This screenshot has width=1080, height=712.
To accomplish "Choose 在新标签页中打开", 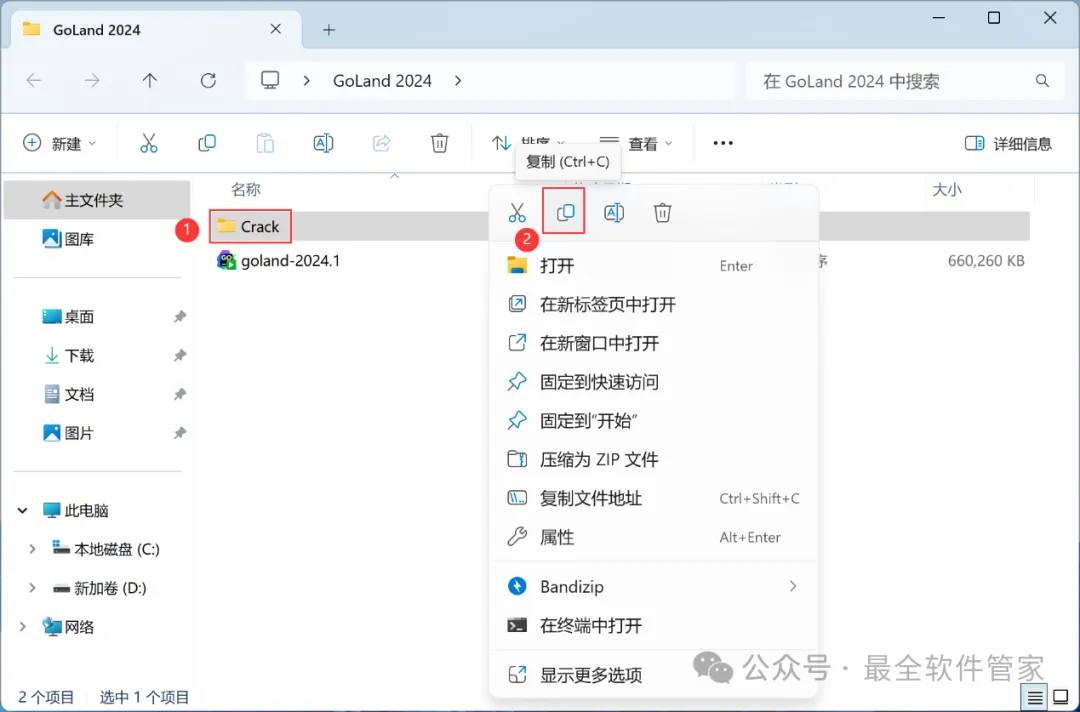I will tap(653, 304).
